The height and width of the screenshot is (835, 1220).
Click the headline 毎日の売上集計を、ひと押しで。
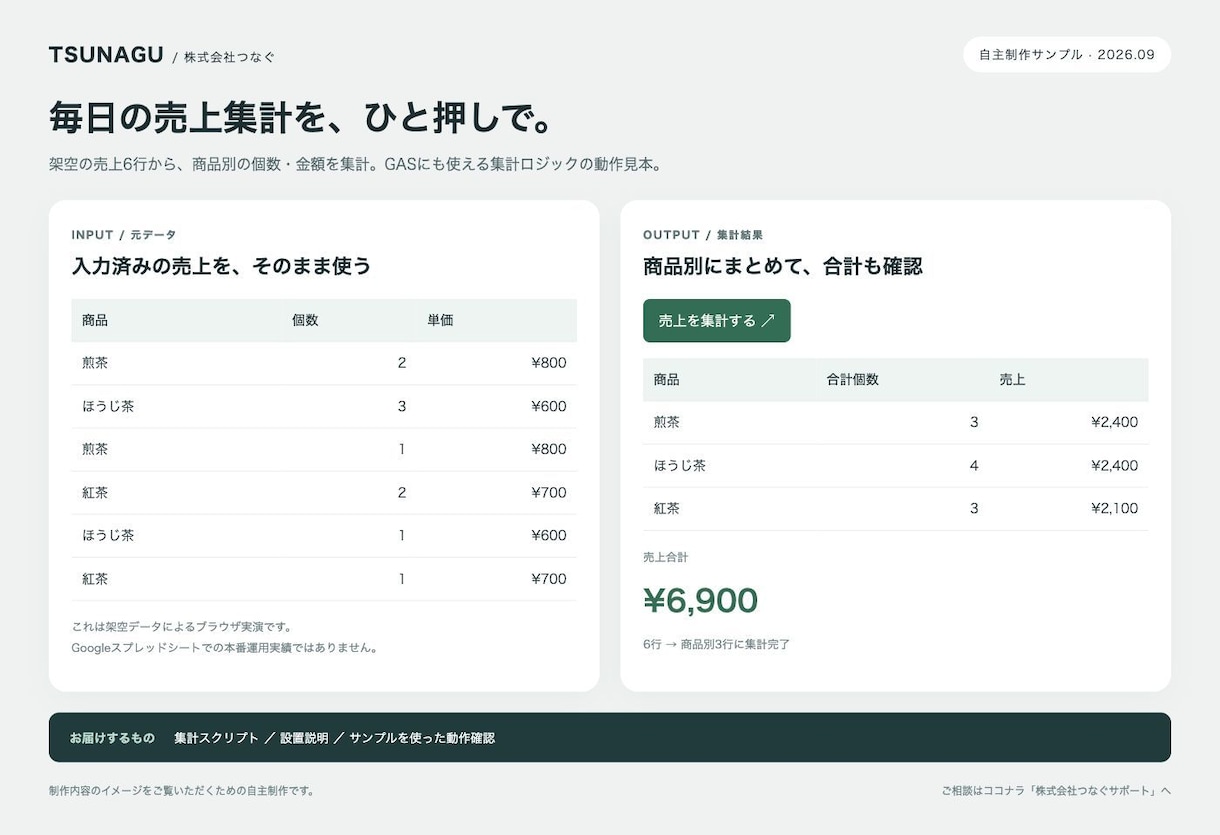pyautogui.click(x=301, y=119)
